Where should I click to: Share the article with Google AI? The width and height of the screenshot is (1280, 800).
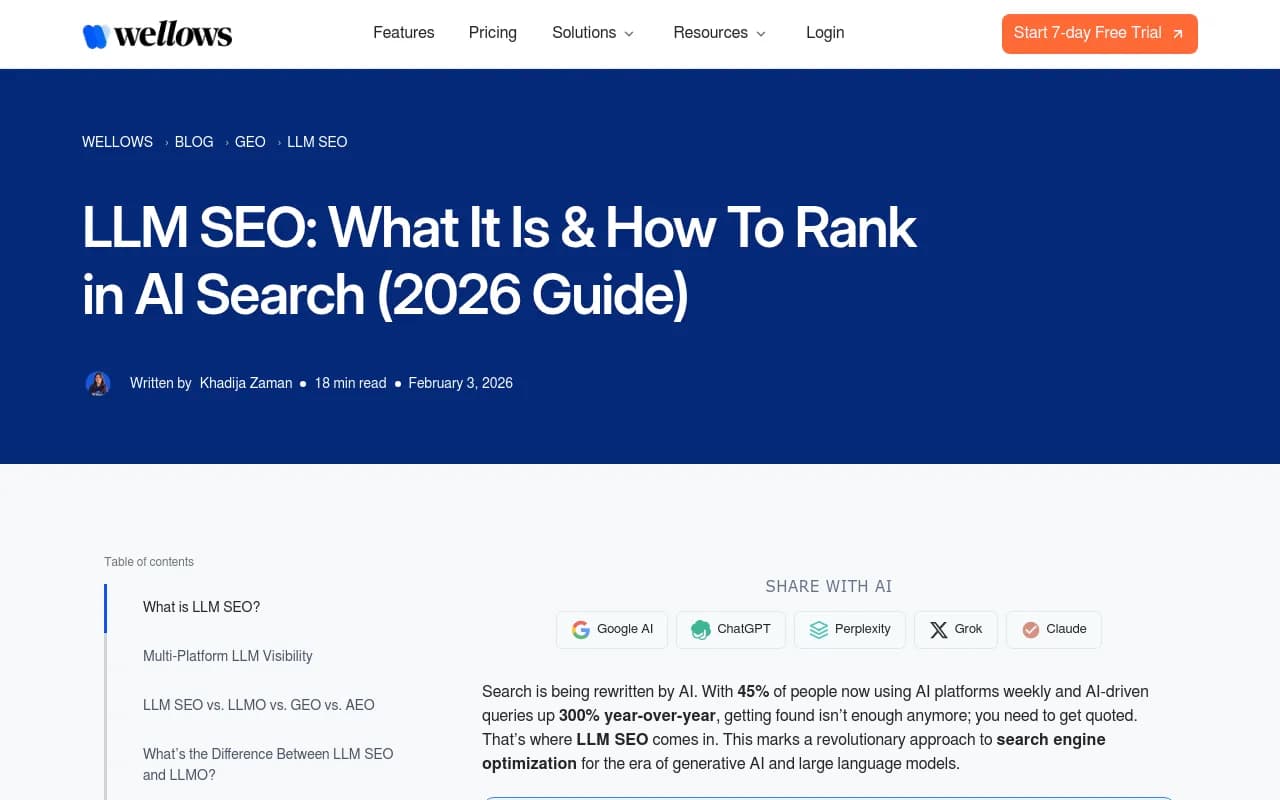pyautogui.click(x=611, y=629)
